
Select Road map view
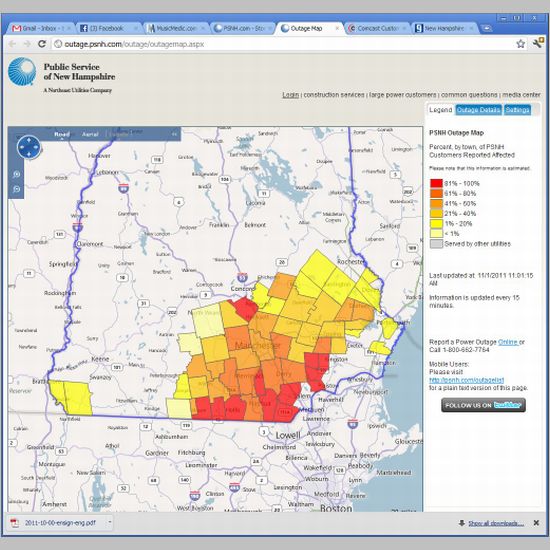(62, 134)
